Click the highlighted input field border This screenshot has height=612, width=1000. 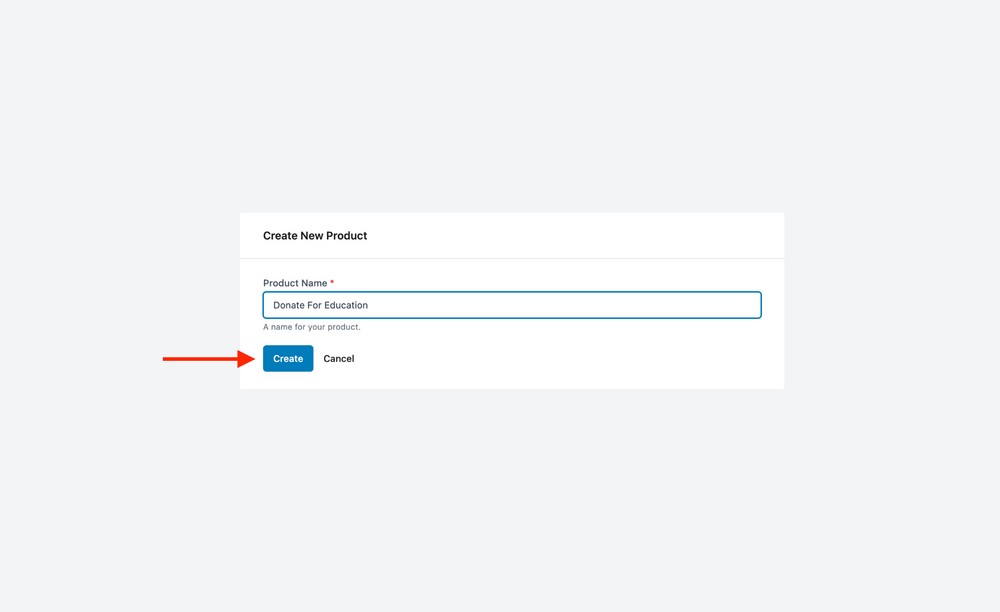click(x=512, y=292)
